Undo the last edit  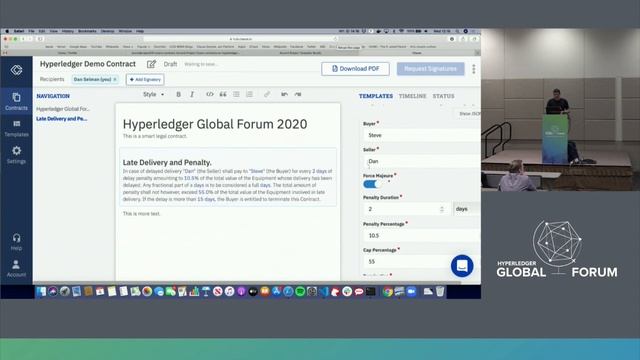284,94
